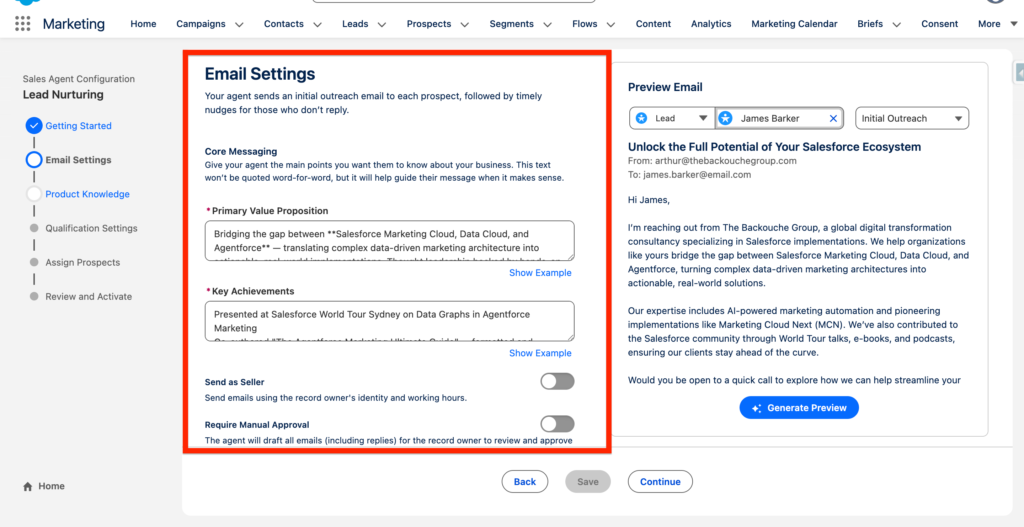Click the James Barker record icon
The height and width of the screenshot is (527, 1024).
726,119
